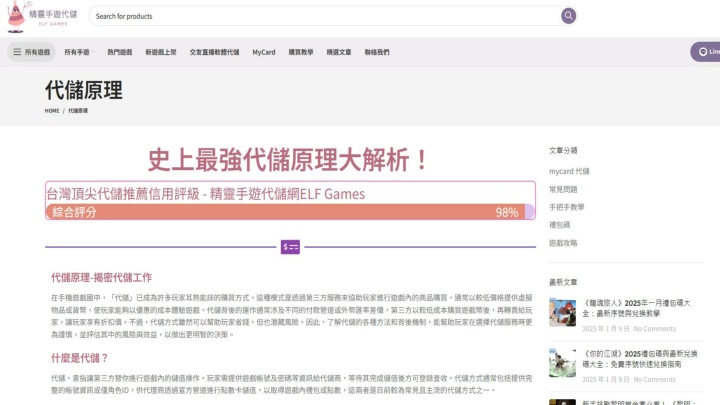Open the 手把手教學 category link
This screenshot has width=720, height=405.
click(567, 207)
